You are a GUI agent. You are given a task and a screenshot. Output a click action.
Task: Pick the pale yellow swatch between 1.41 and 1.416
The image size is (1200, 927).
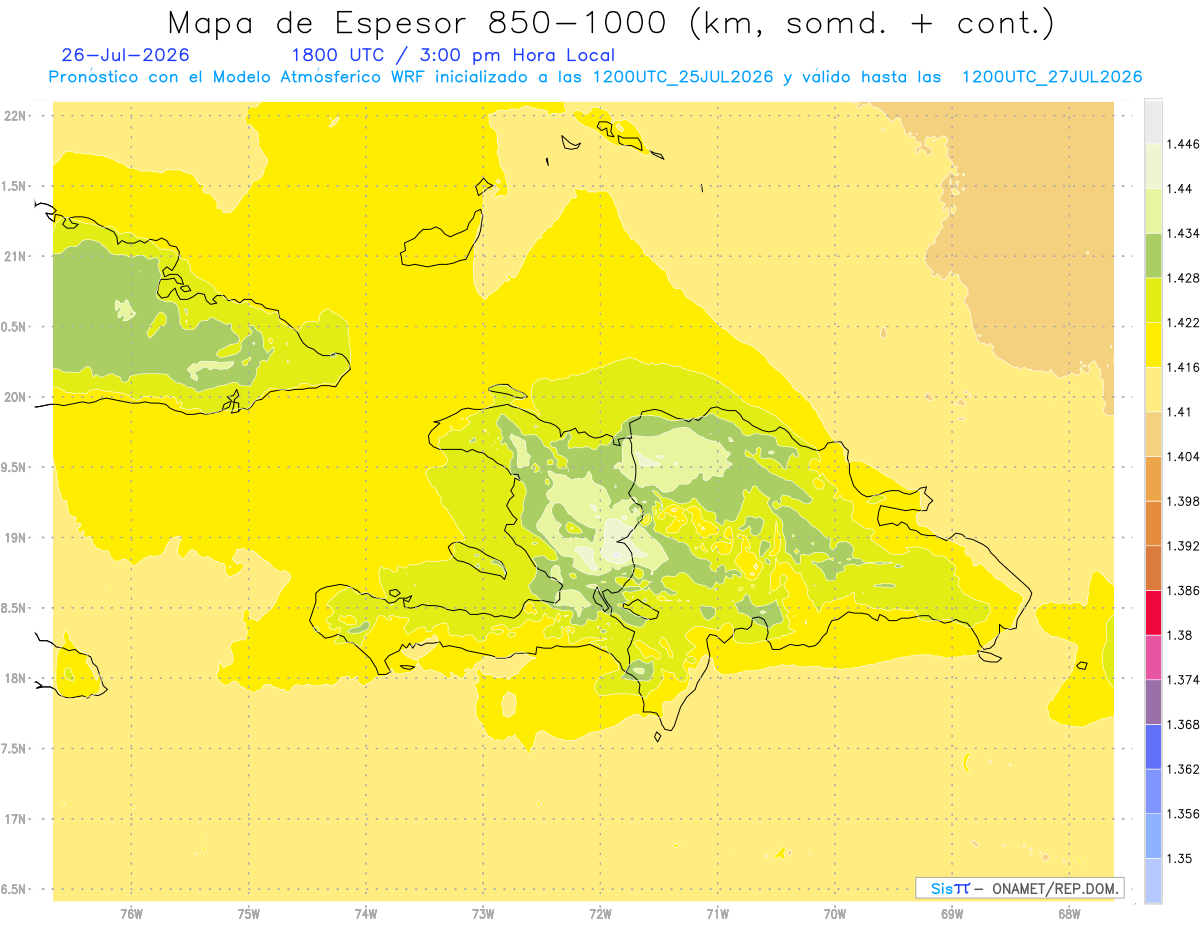click(1153, 389)
